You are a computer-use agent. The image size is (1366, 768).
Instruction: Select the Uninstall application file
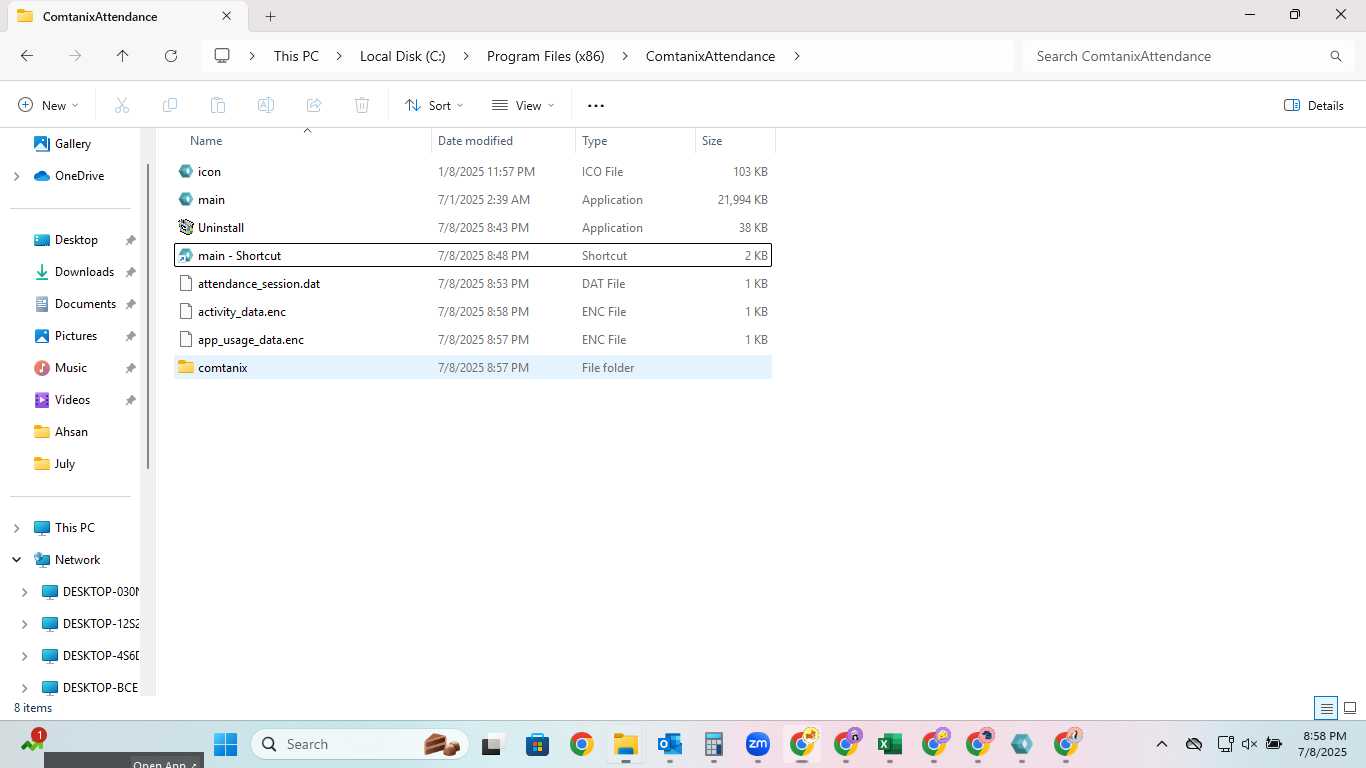(x=473, y=228)
